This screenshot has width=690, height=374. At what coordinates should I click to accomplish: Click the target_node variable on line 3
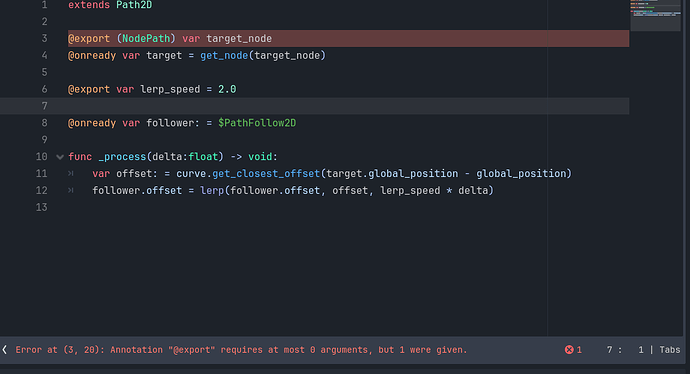coord(239,39)
